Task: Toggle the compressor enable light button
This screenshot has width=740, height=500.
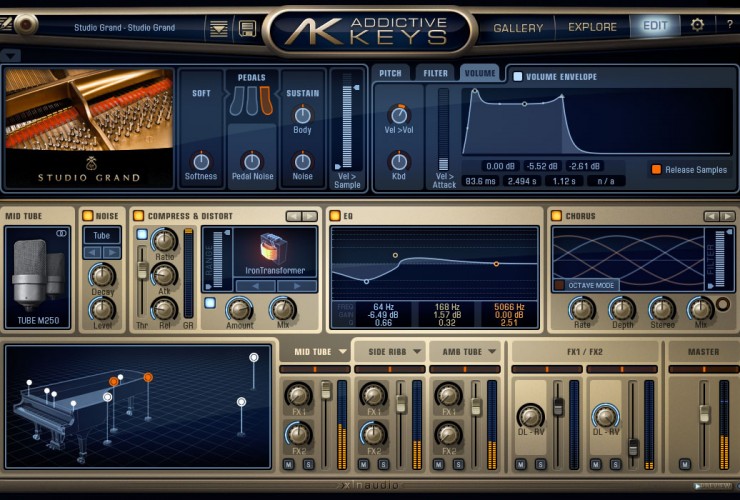Action: [x=142, y=234]
